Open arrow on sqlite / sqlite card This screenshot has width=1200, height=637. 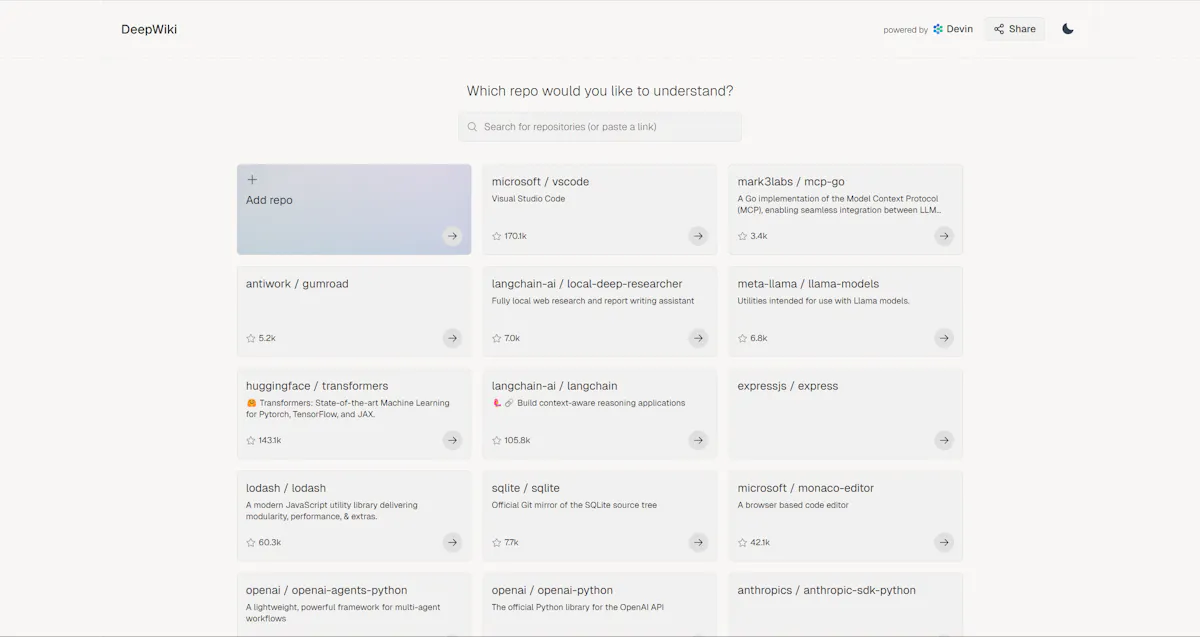pos(698,542)
